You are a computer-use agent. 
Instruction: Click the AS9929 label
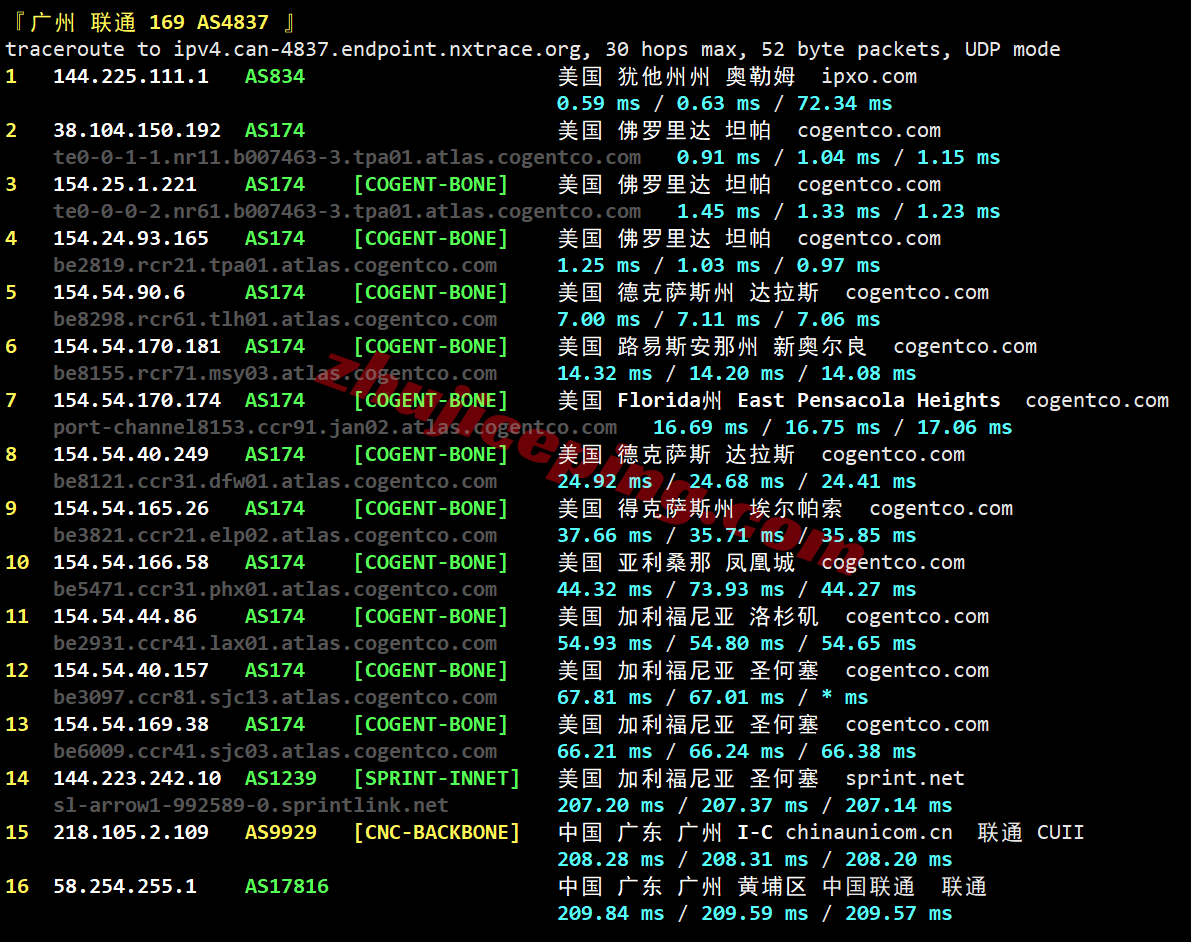(x=280, y=832)
